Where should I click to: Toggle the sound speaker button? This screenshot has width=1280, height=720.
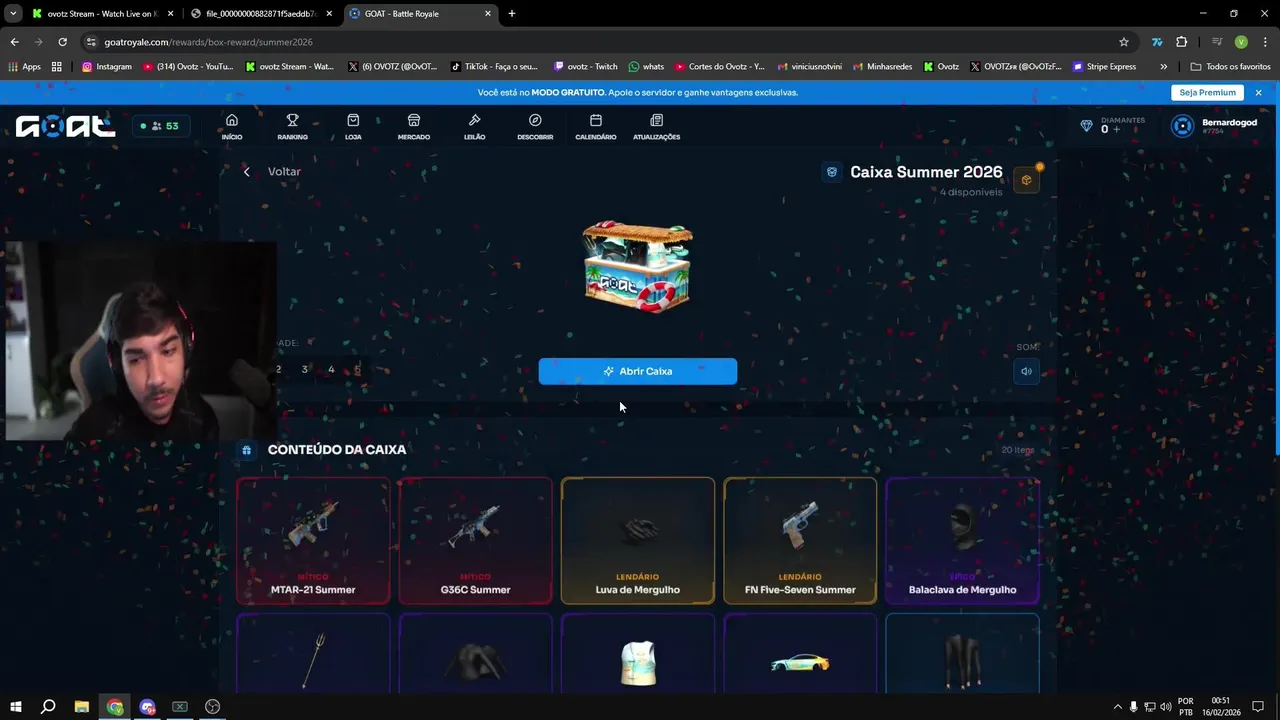[x=1026, y=371]
